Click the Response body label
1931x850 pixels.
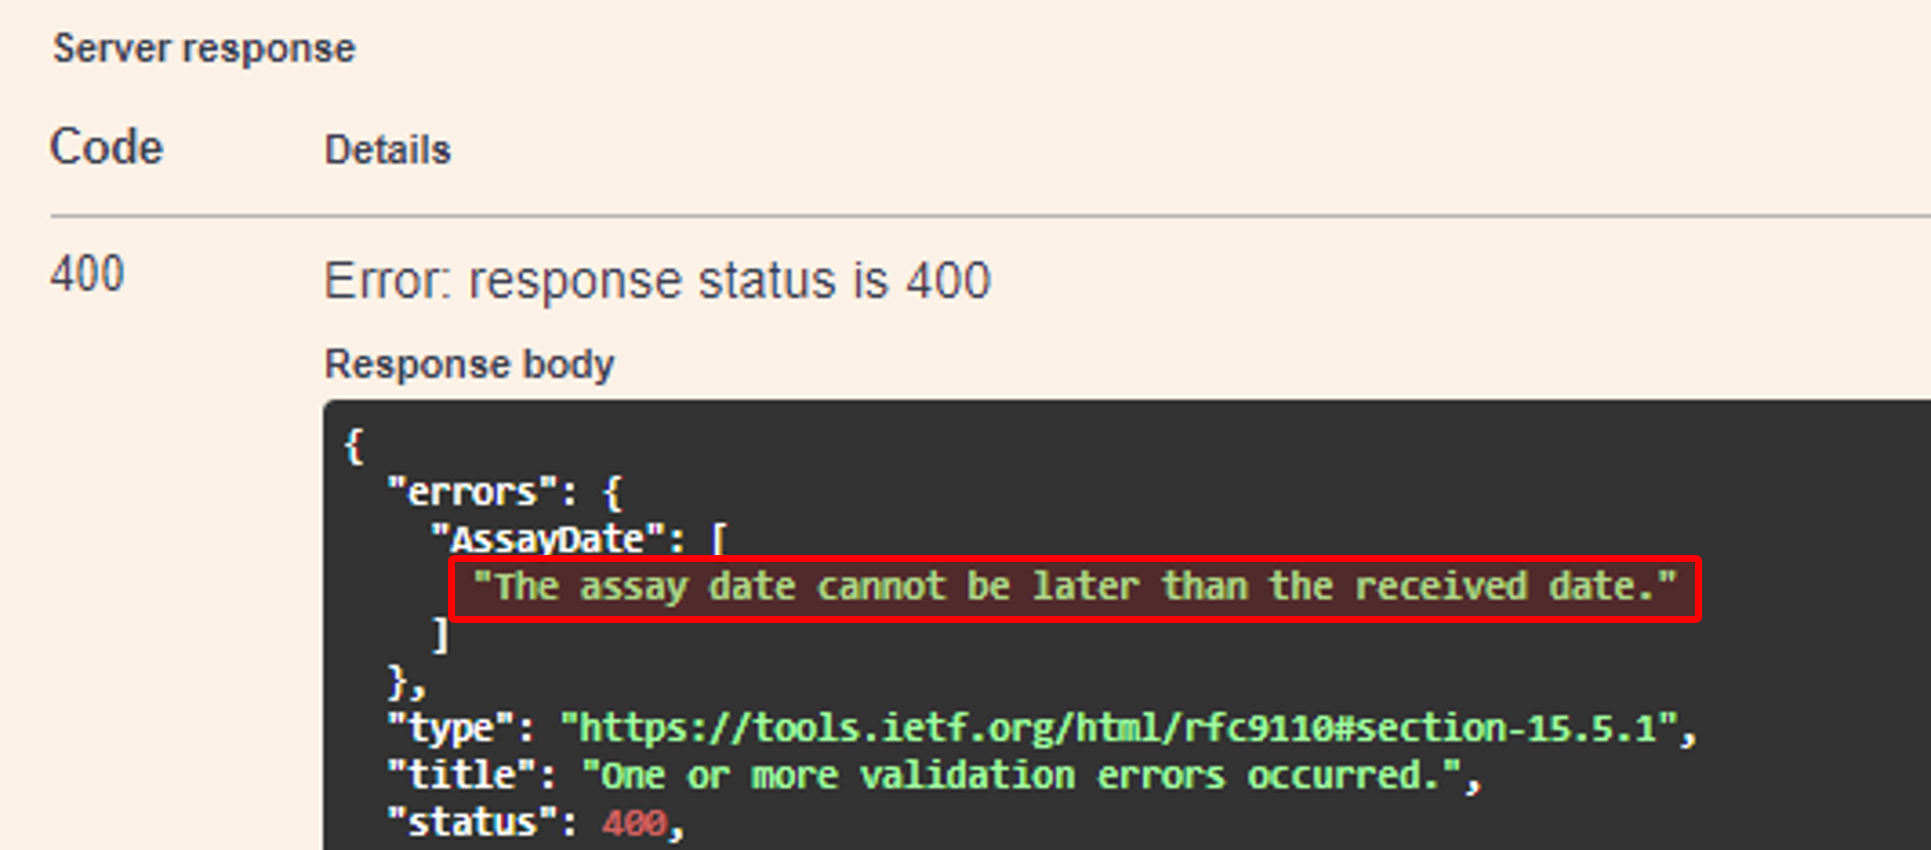point(469,364)
